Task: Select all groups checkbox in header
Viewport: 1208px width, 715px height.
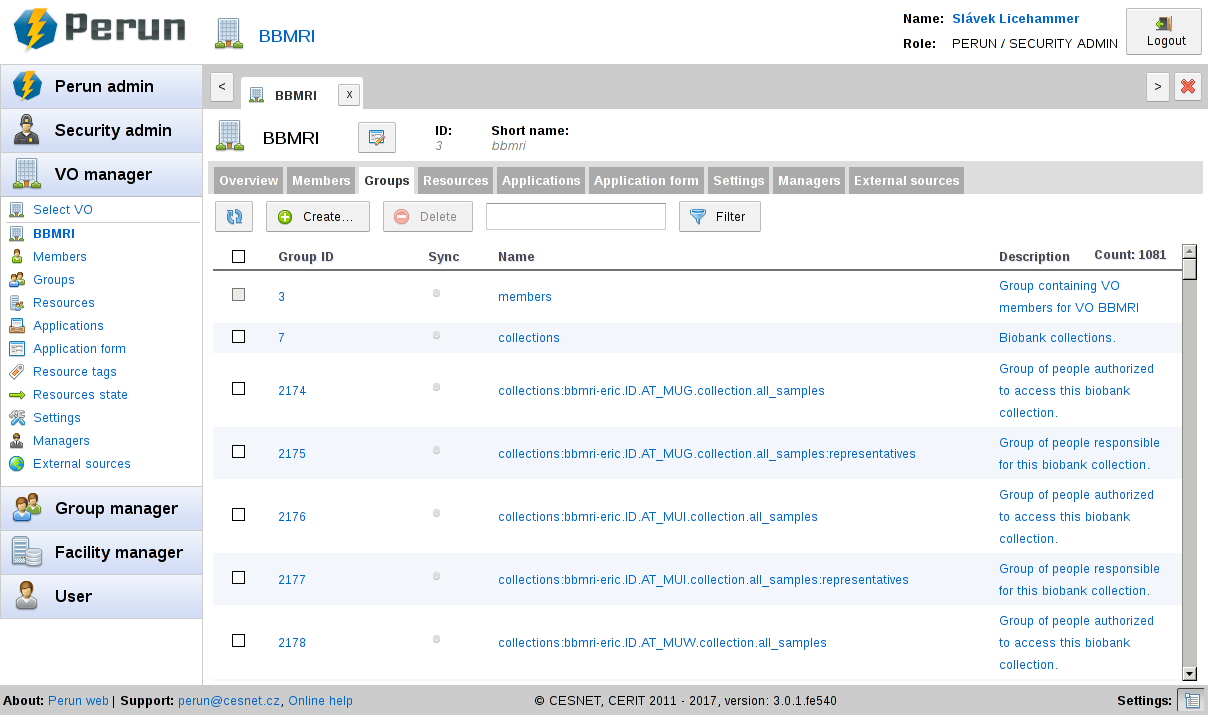Action: pyautogui.click(x=238, y=256)
